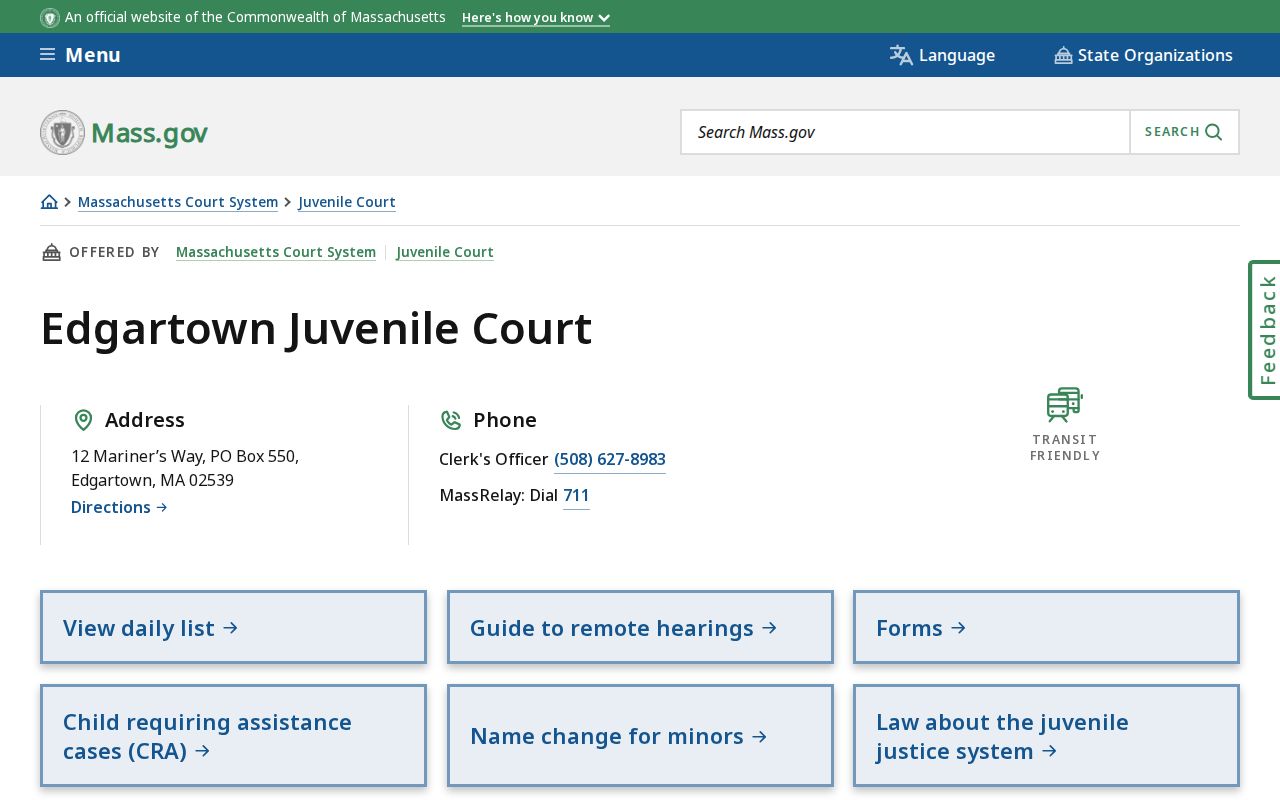Click the Transit Friendly bus icon
The width and height of the screenshot is (1280, 800).
(1065, 405)
